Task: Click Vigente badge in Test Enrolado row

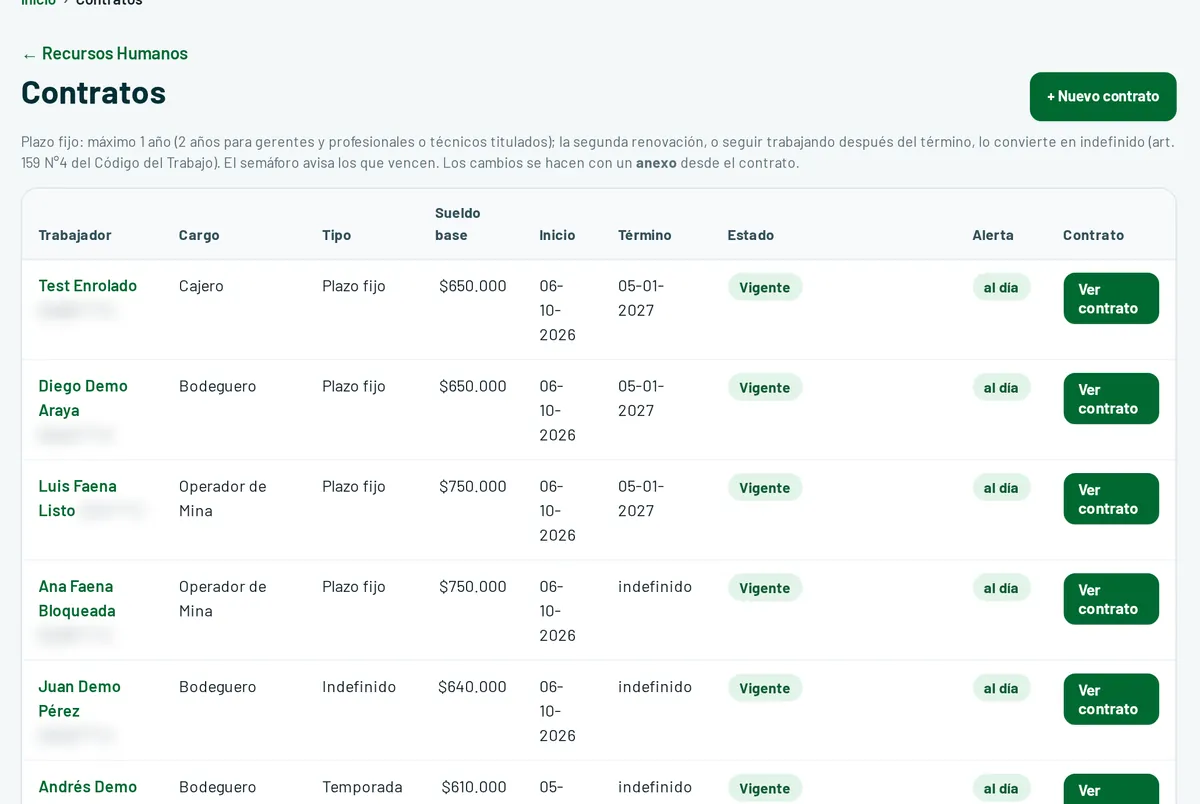Action: (x=765, y=287)
